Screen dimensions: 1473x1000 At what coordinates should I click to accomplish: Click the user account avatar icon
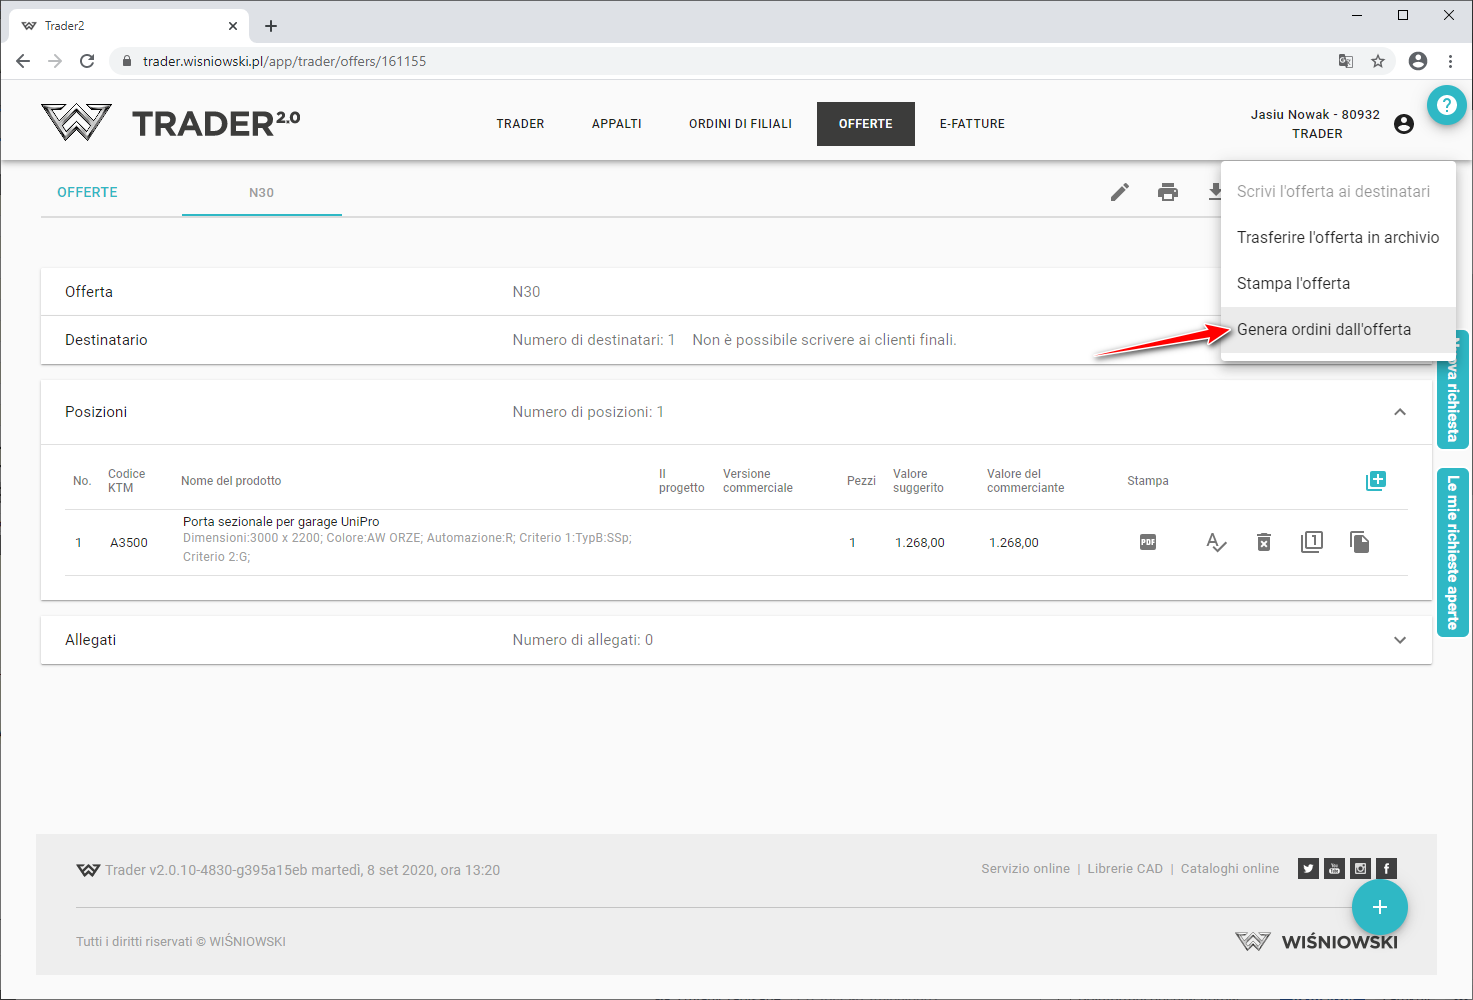[x=1403, y=124]
